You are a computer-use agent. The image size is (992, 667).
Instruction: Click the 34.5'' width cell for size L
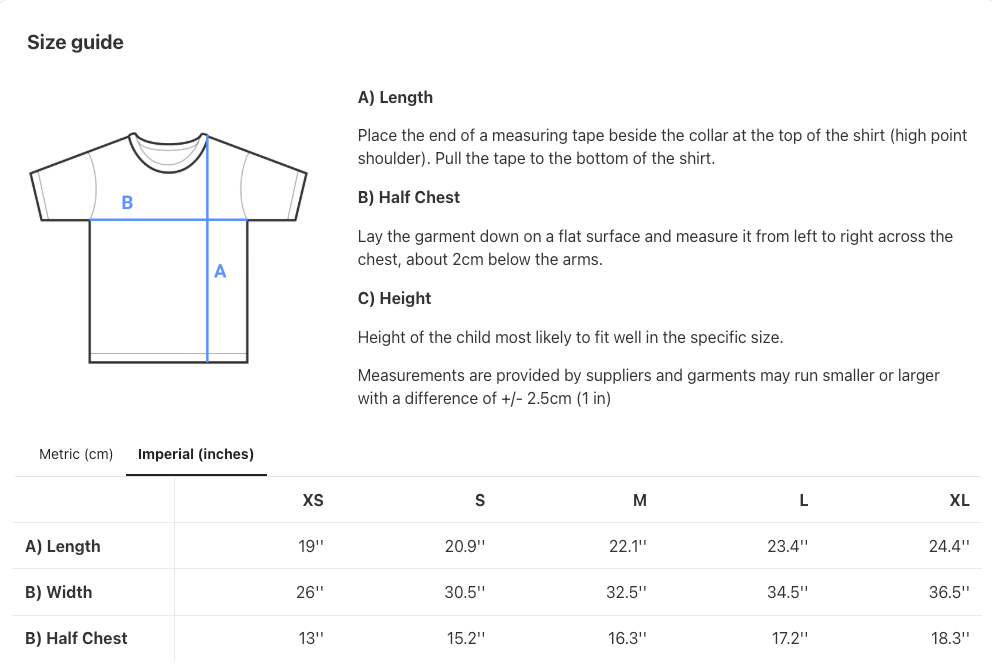click(787, 592)
